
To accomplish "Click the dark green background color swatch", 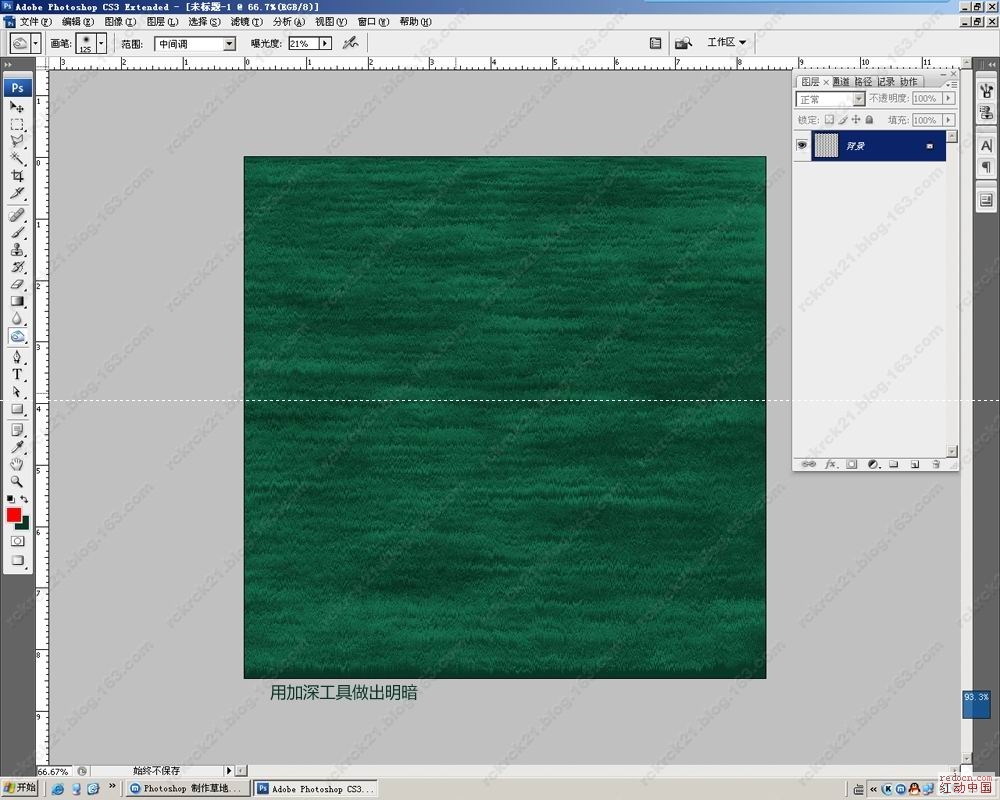I will click(x=24, y=524).
